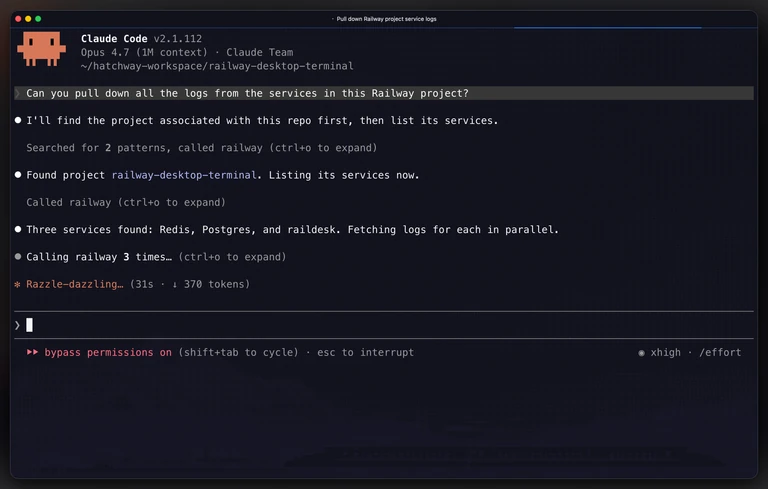This screenshot has width=768, height=489.
Task: Expand the 'Searched for 2 patterns' line
Action: click(202, 148)
